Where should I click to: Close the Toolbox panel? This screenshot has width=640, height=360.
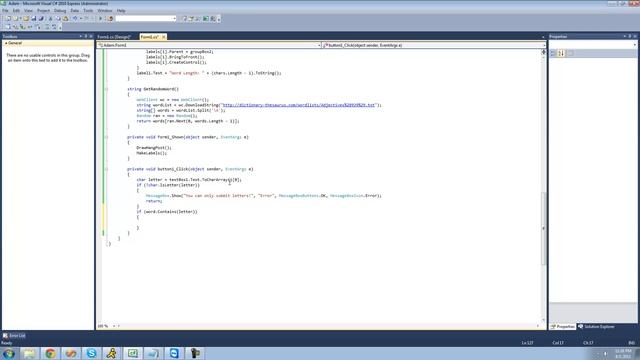tap(91, 36)
